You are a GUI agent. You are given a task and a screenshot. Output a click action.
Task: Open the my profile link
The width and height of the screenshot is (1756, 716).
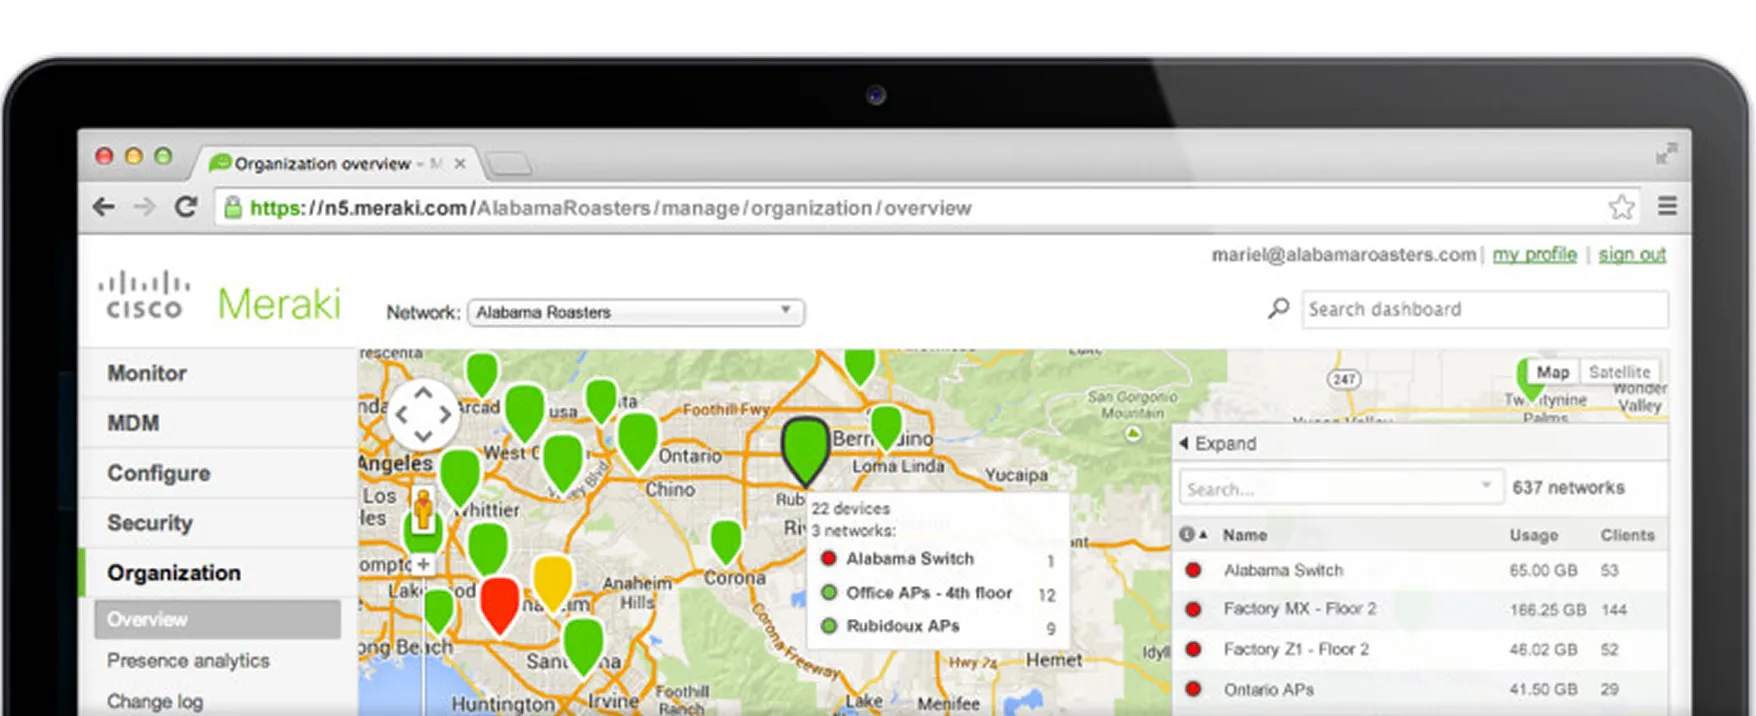tap(1534, 254)
